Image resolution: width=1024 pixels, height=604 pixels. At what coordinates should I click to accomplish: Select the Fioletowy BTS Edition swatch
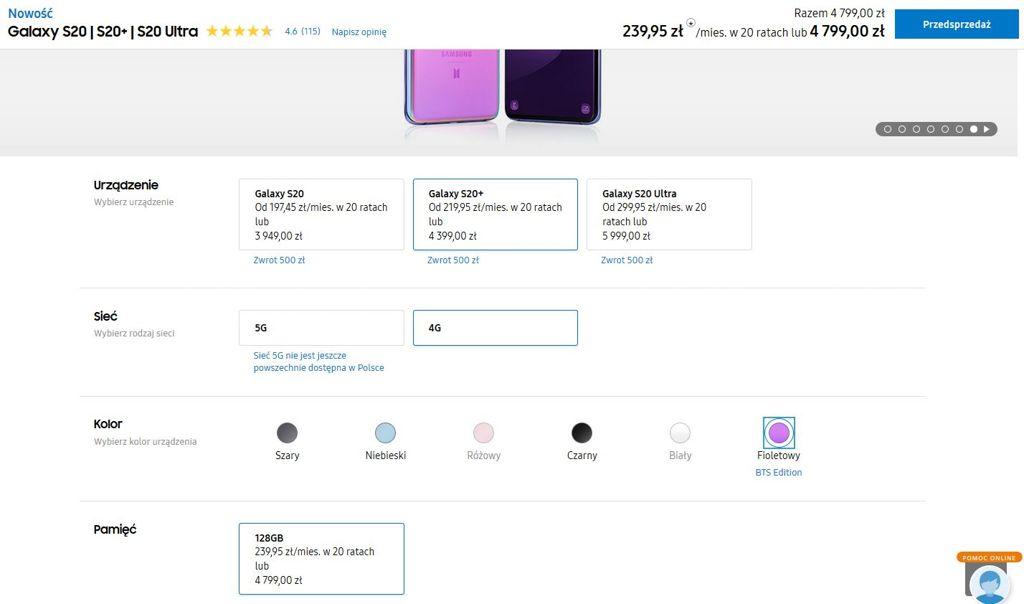779,433
